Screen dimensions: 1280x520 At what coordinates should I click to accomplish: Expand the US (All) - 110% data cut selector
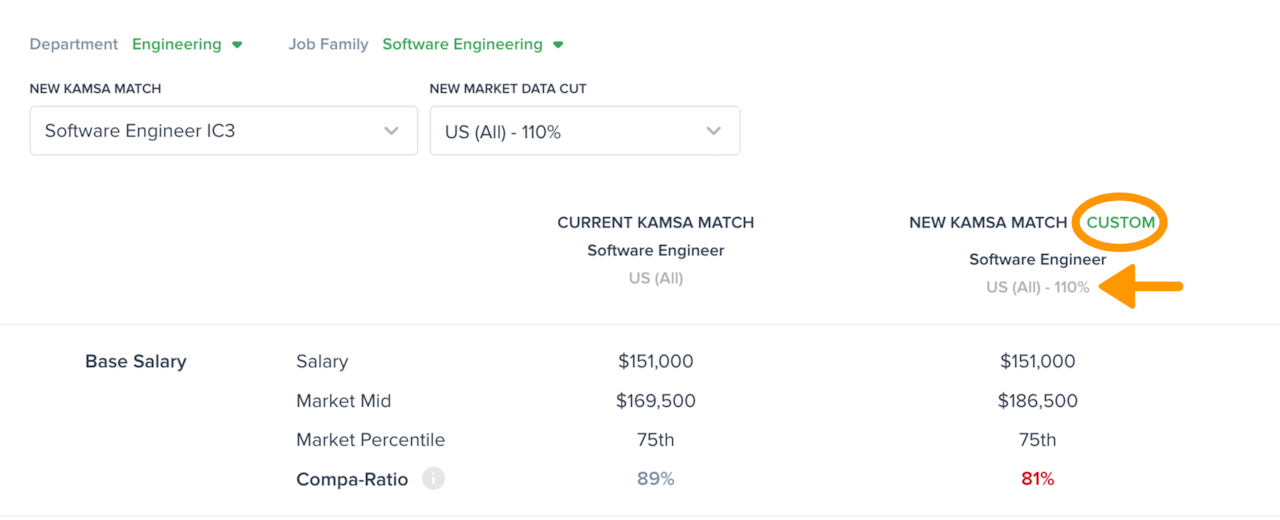pos(584,131)
